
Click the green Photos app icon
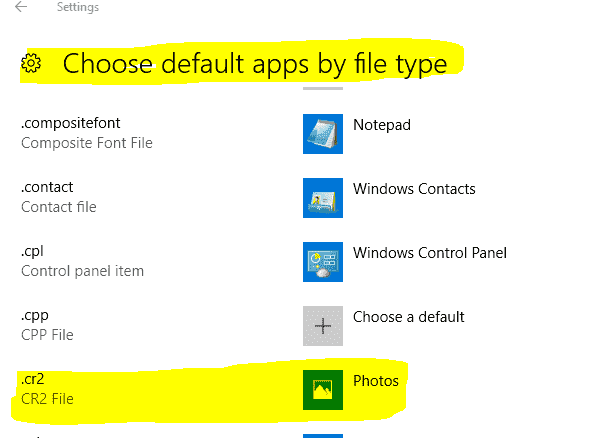323,390
